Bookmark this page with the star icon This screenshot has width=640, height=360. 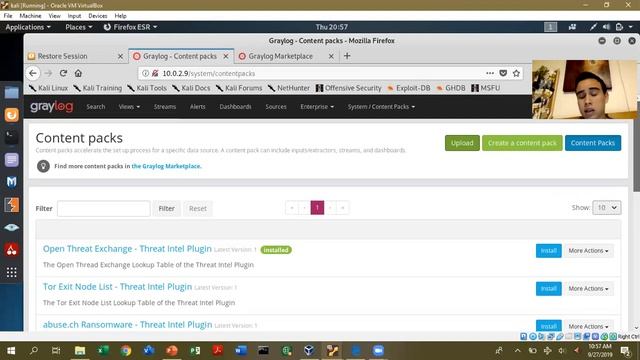point(516,73)
